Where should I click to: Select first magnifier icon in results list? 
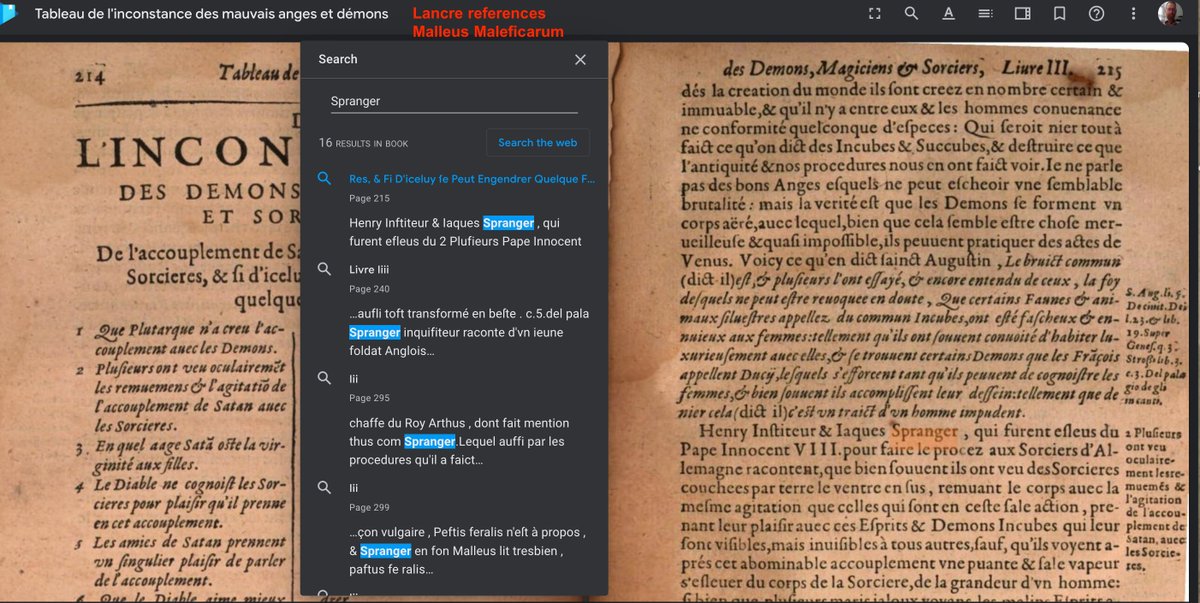pos(324,178)
